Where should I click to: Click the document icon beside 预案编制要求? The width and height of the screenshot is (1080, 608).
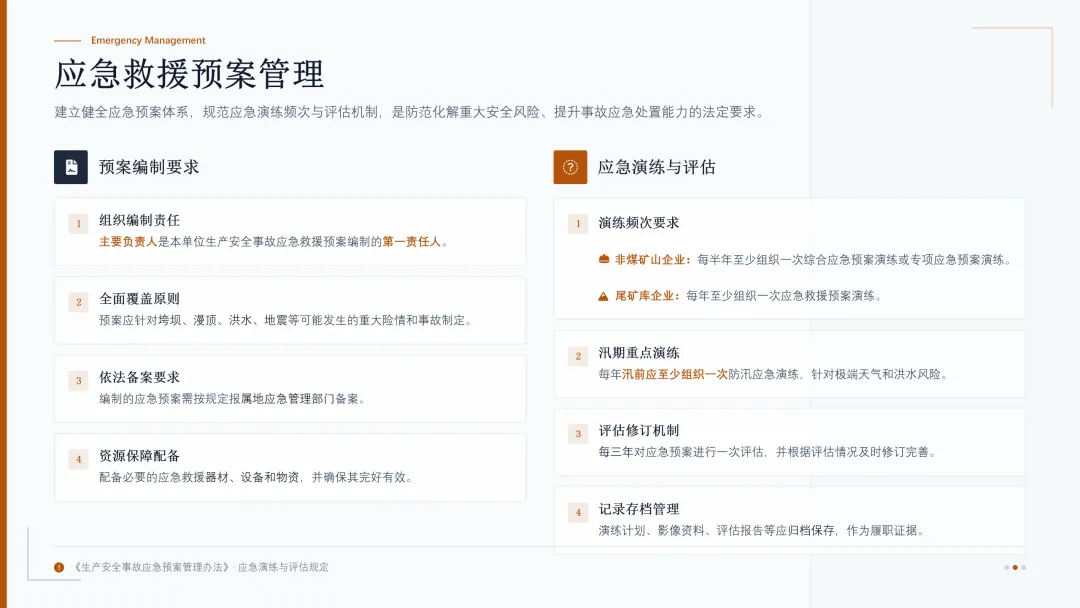71,167
